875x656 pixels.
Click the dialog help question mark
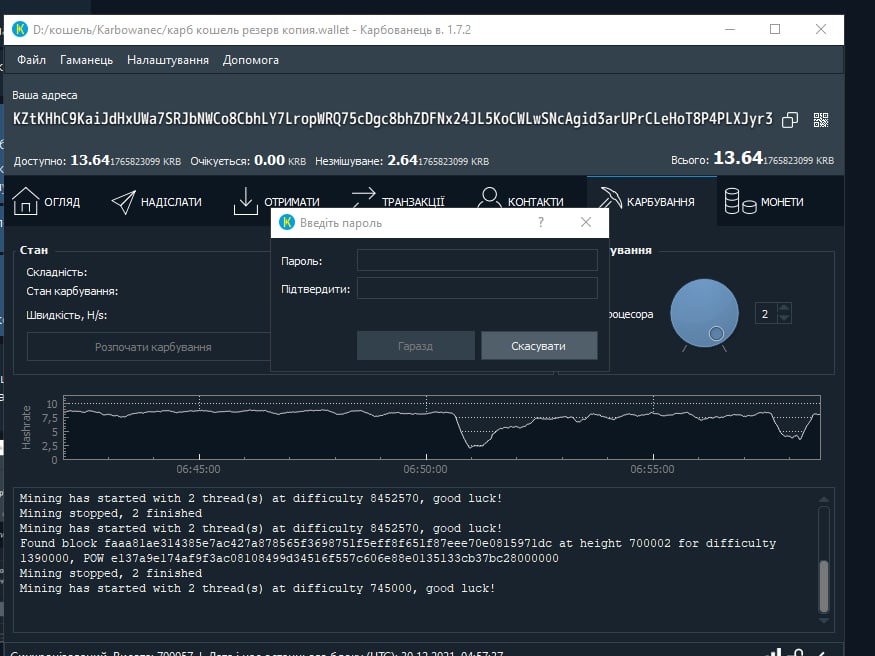tap(541, 223)
